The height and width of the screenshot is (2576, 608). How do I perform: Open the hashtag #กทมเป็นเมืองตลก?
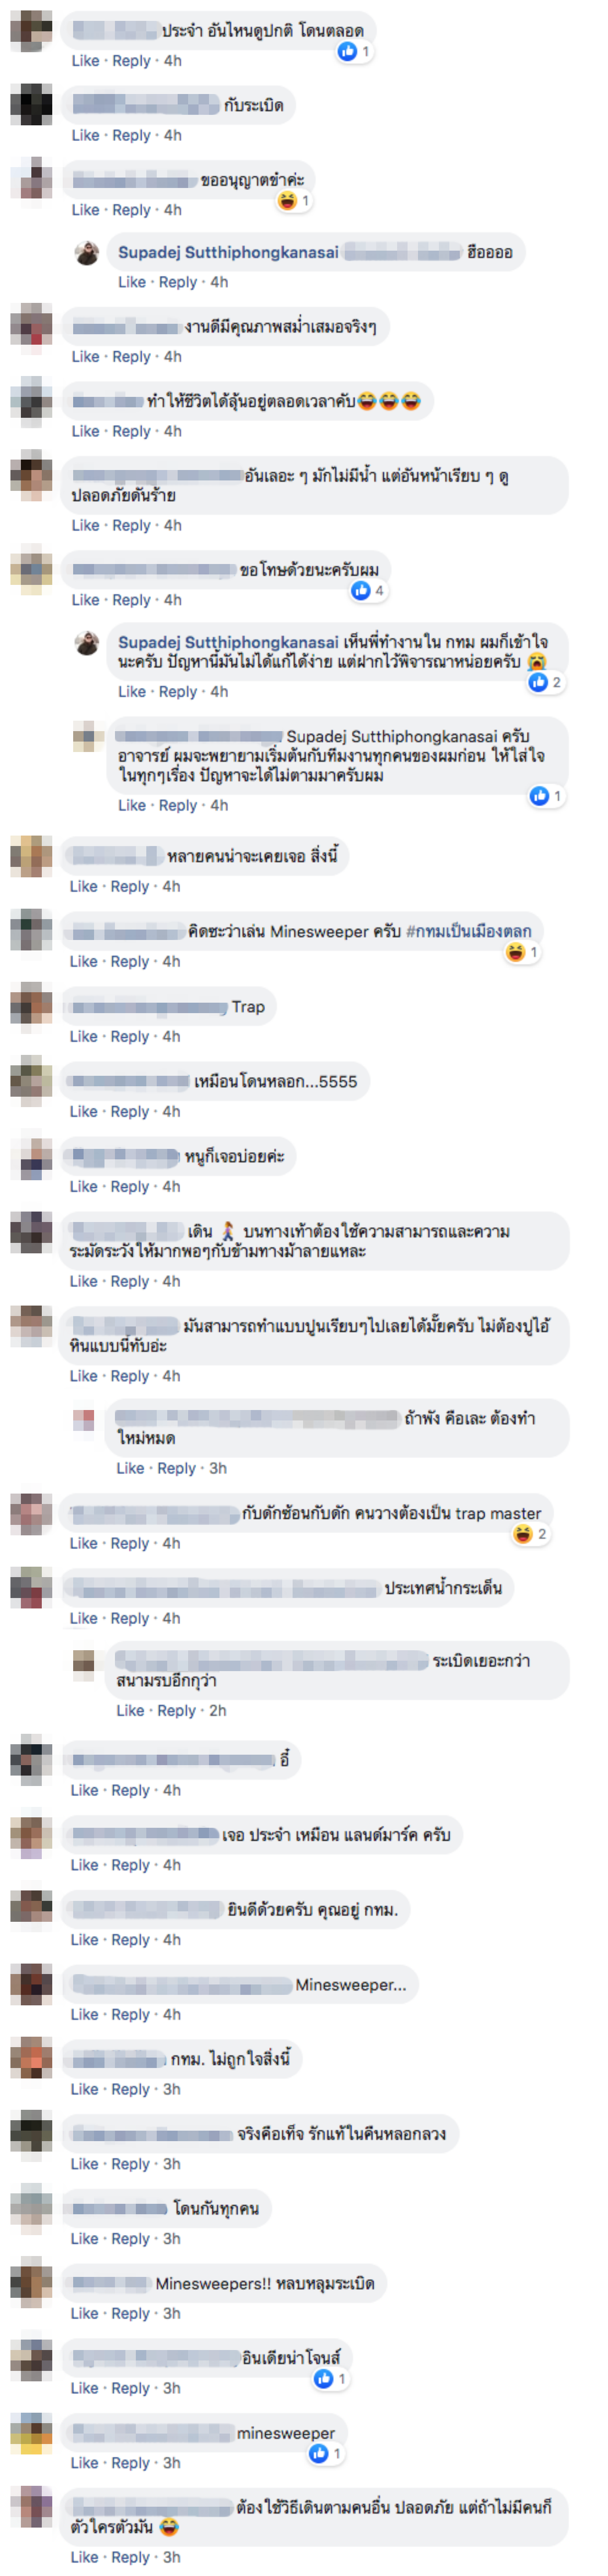point(469,931)
